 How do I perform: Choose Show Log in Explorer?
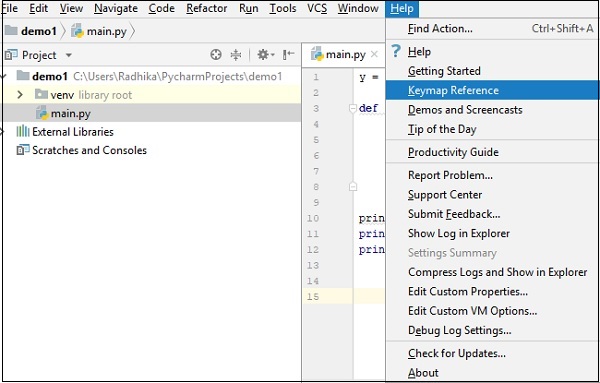[492, 233]
